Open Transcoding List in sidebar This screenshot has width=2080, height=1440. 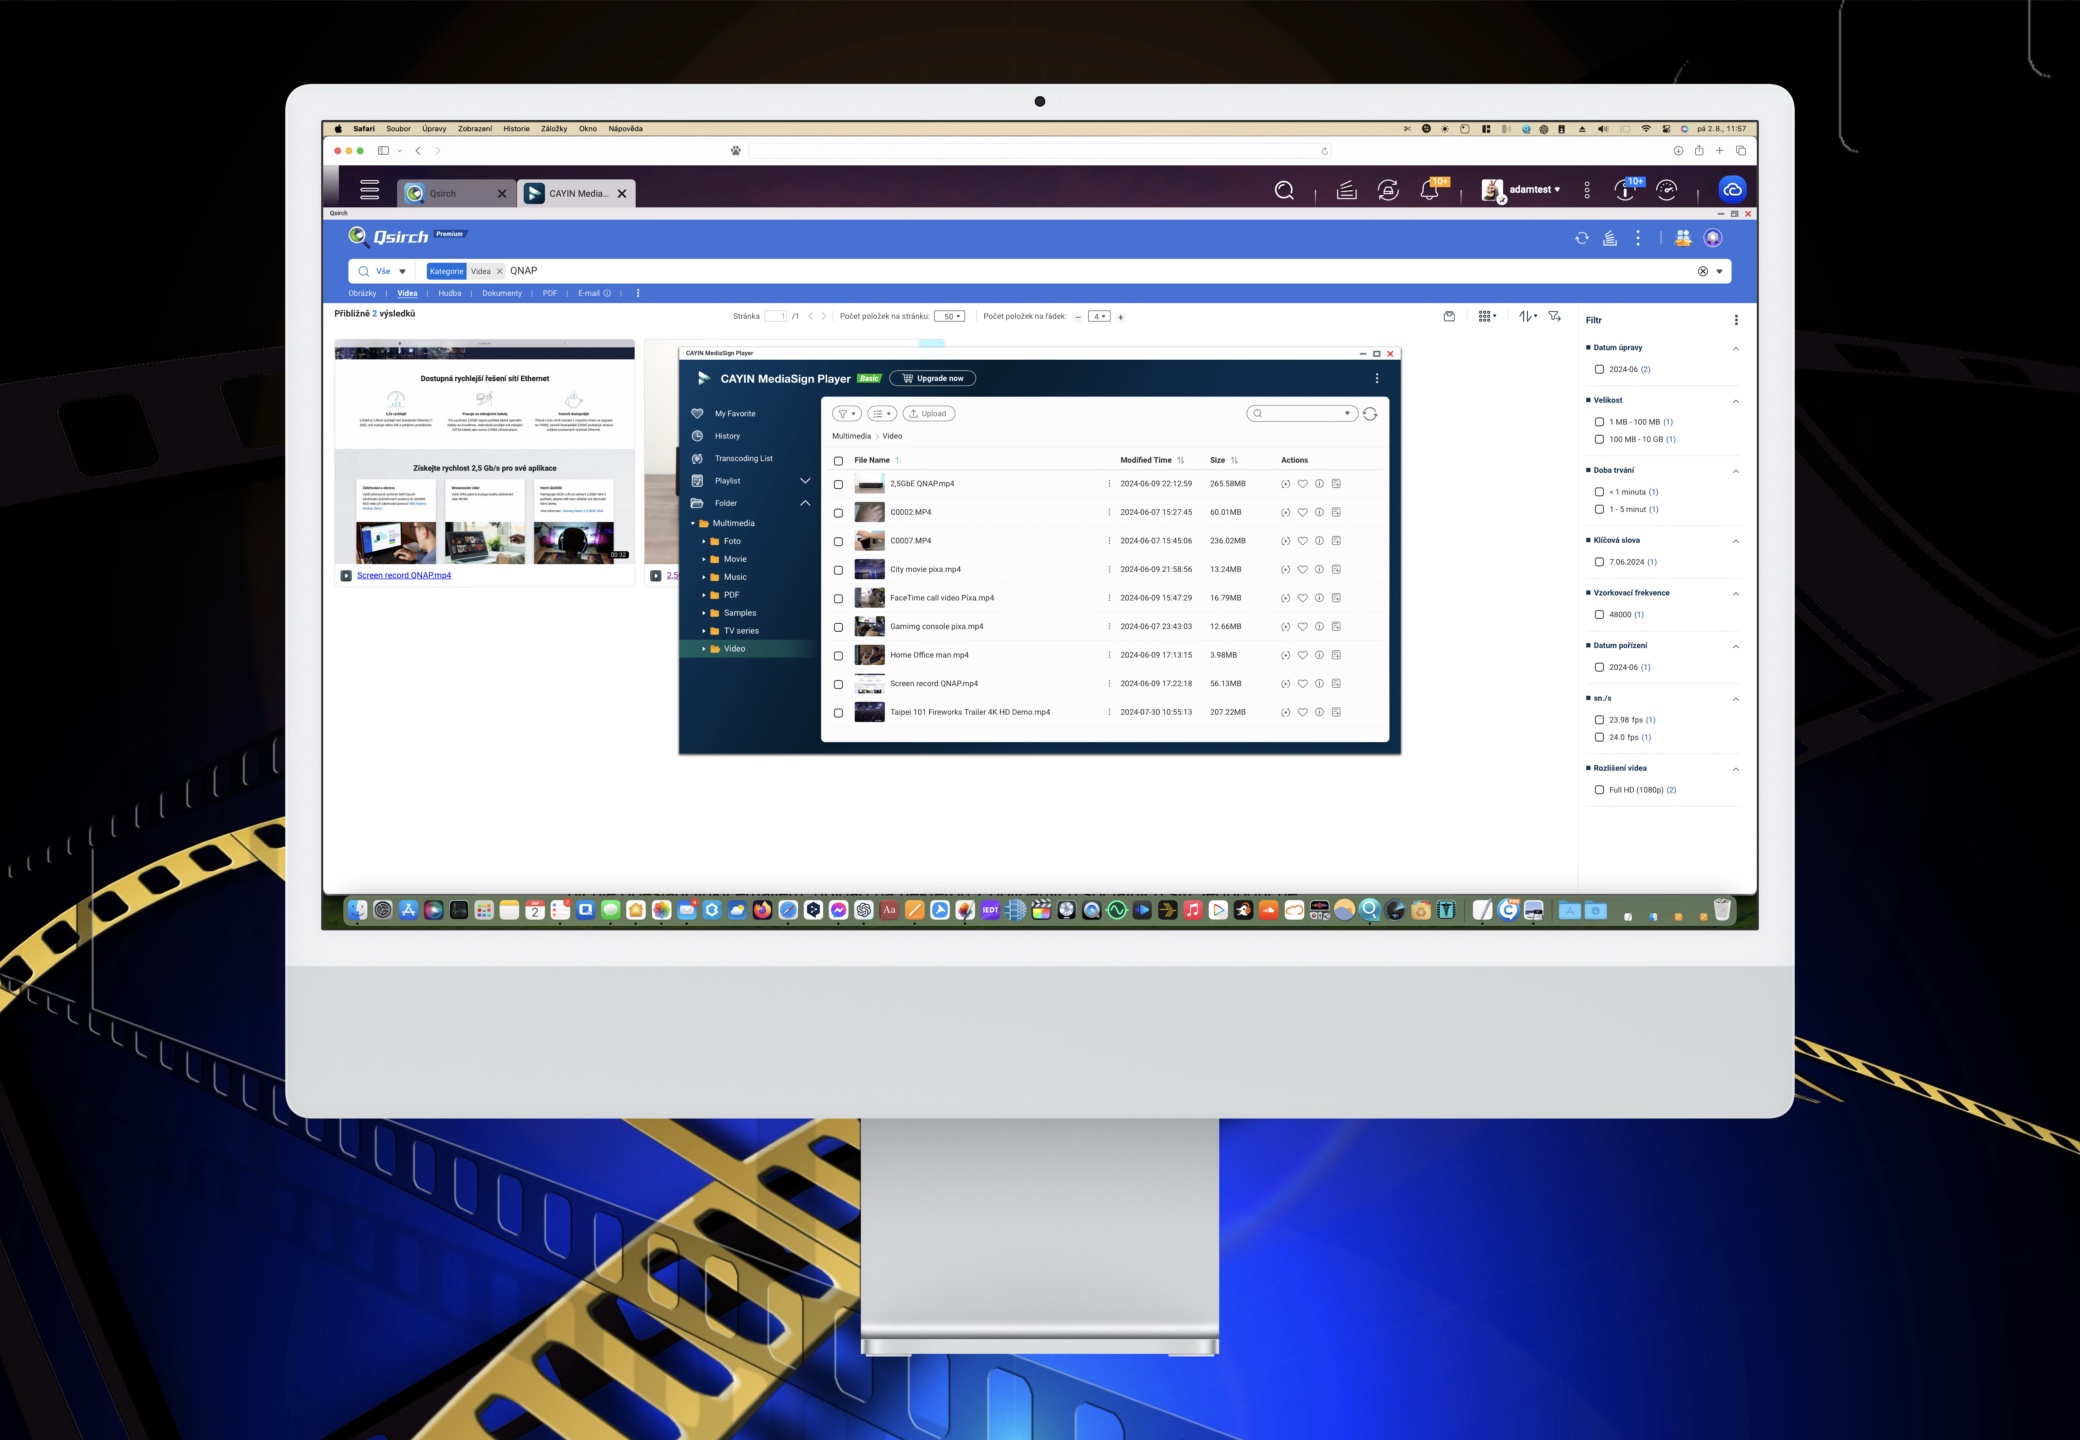point(743,458)
